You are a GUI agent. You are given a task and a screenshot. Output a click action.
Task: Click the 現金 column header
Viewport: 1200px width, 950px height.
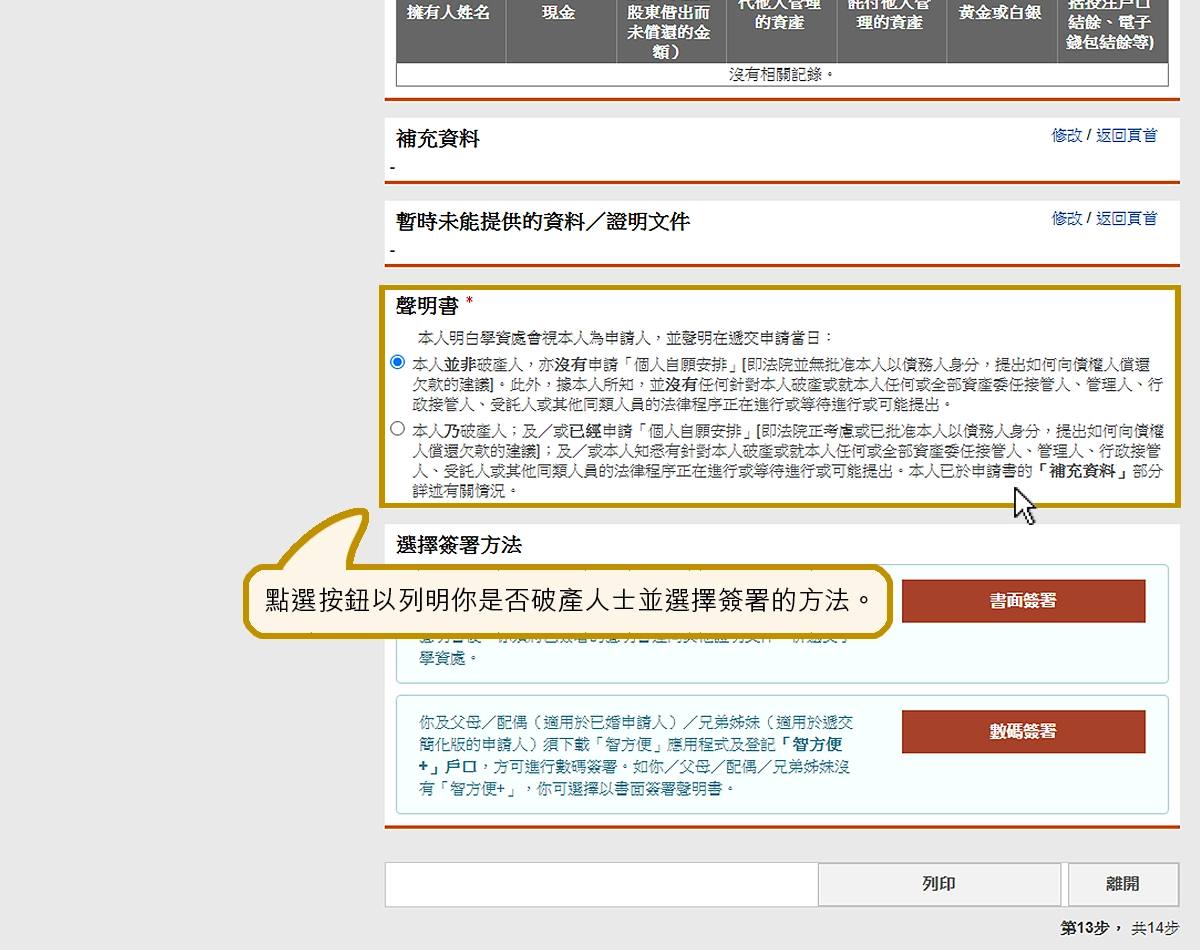560,14
